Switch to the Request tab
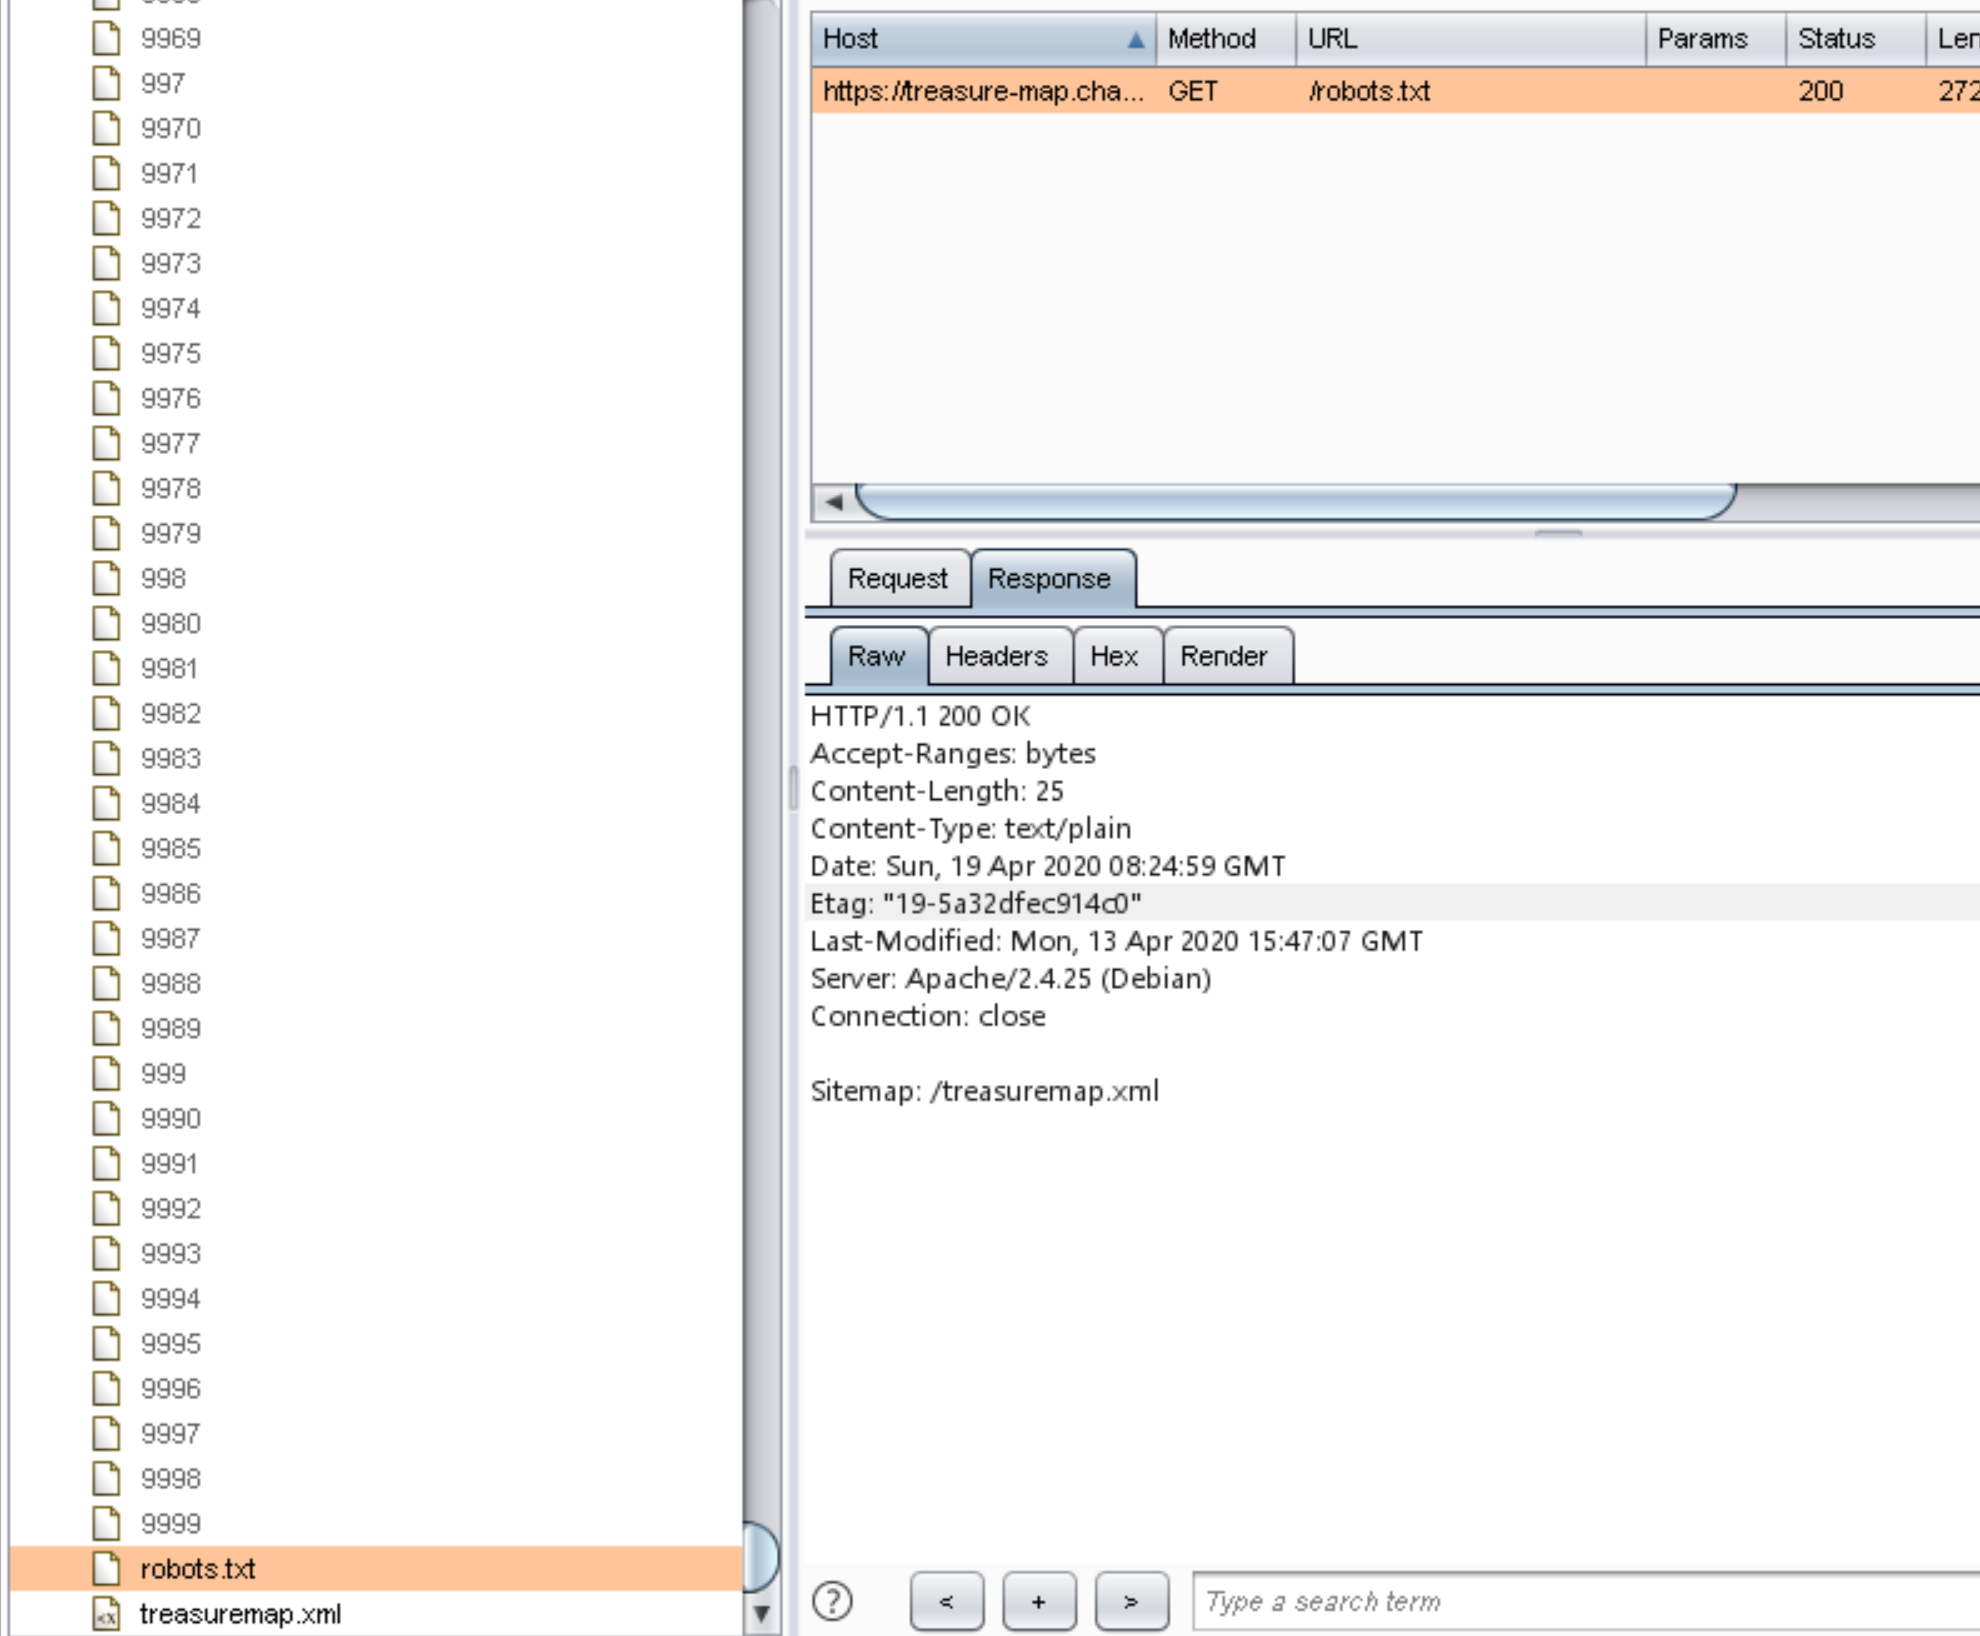The width and height of the screenshot is (1980, 1636). (x=897, y=578)
